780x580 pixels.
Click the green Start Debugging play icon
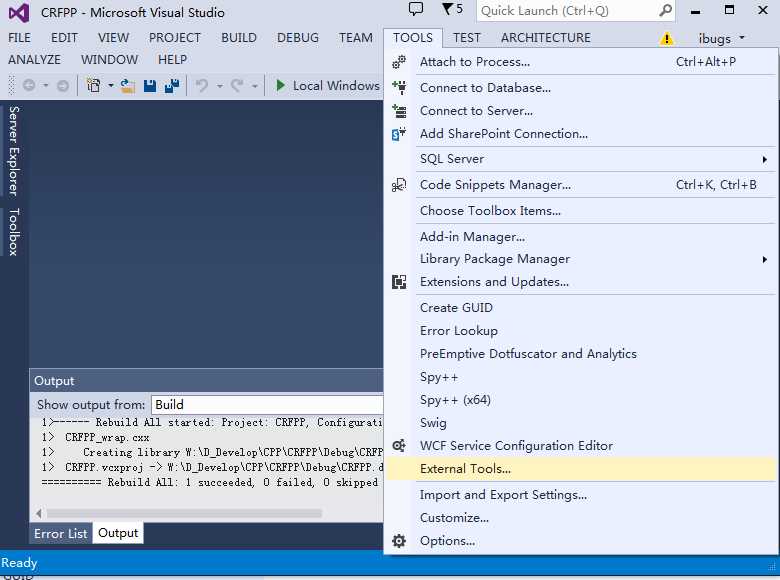coord(281,86)
